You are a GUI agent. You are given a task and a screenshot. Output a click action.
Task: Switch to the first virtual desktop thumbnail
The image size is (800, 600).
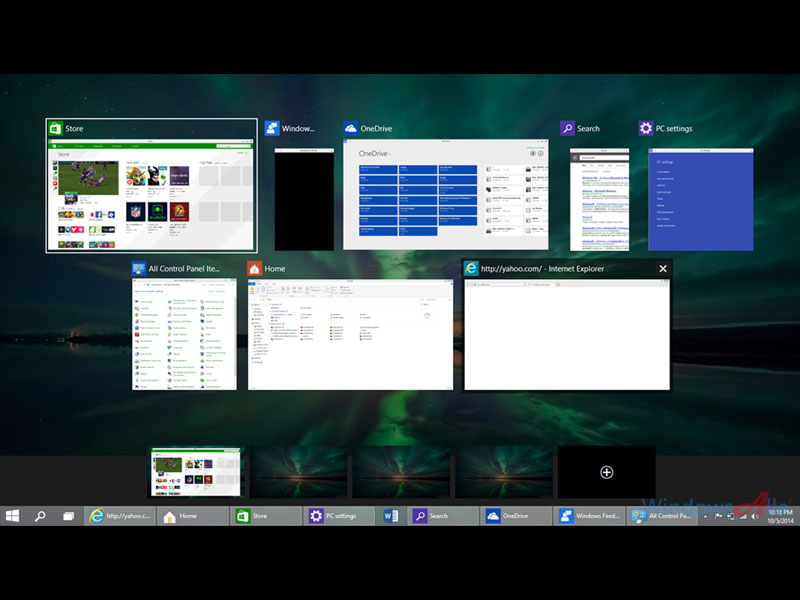pyautogui.click(x=197, y=472)
